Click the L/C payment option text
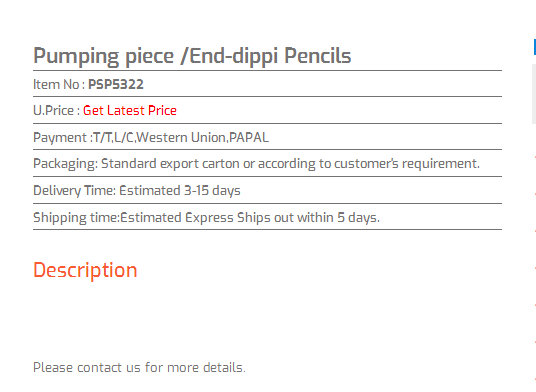This screenshot has height=392, width=536. [x=123, y=137]
